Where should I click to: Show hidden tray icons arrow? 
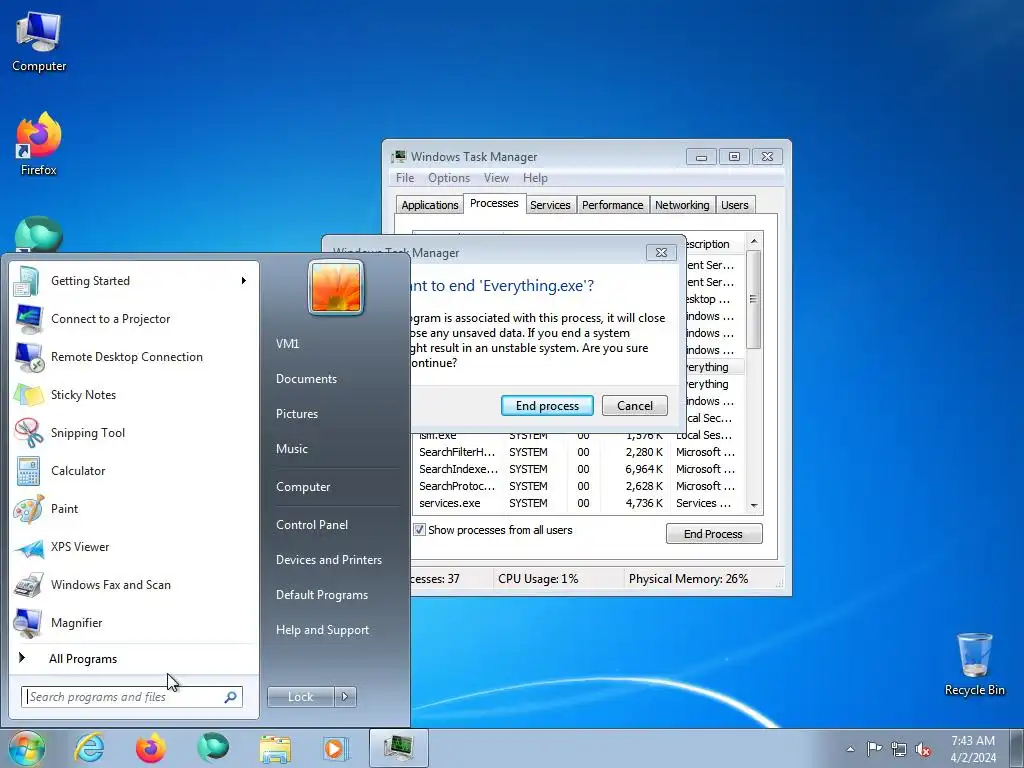pyautogui.click(x=850, y=749)
